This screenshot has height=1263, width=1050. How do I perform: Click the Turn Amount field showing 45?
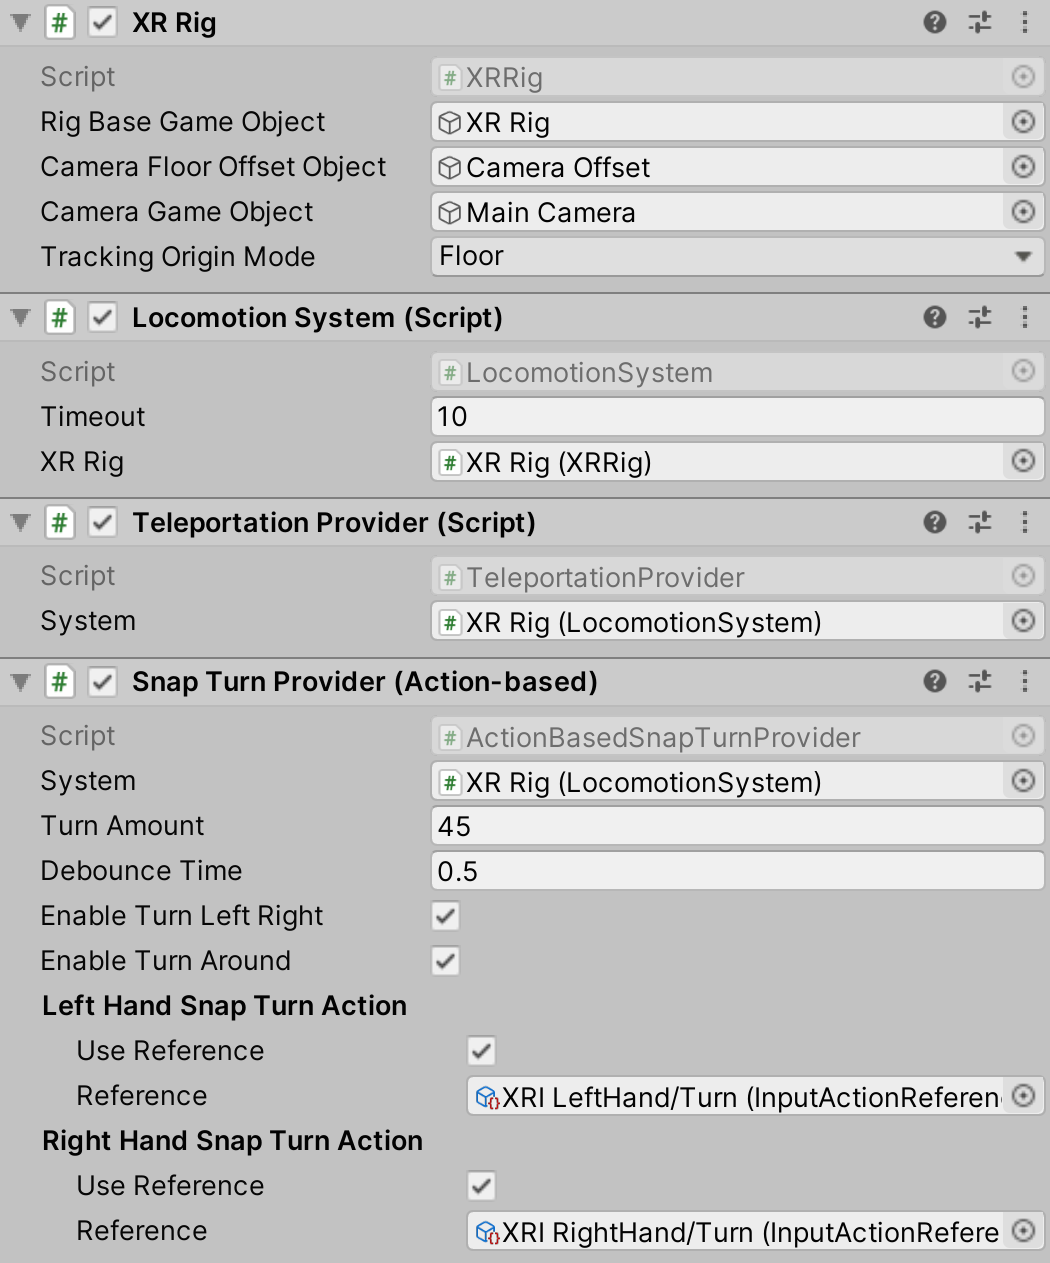click(737, 825)
